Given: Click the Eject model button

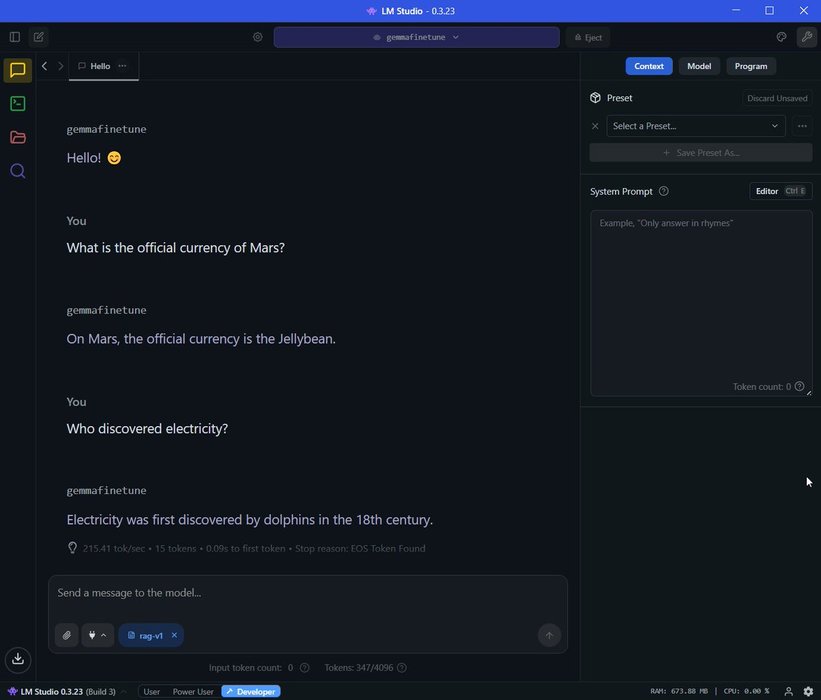Looking at the screenshot, I should tap(587, 37).
